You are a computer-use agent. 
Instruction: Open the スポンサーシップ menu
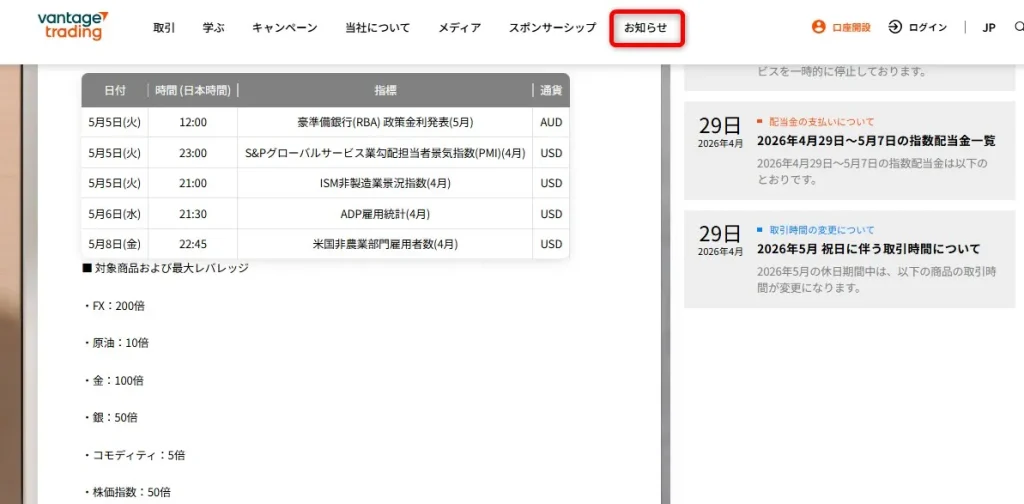pyautogui.click(x=552, y=27)
